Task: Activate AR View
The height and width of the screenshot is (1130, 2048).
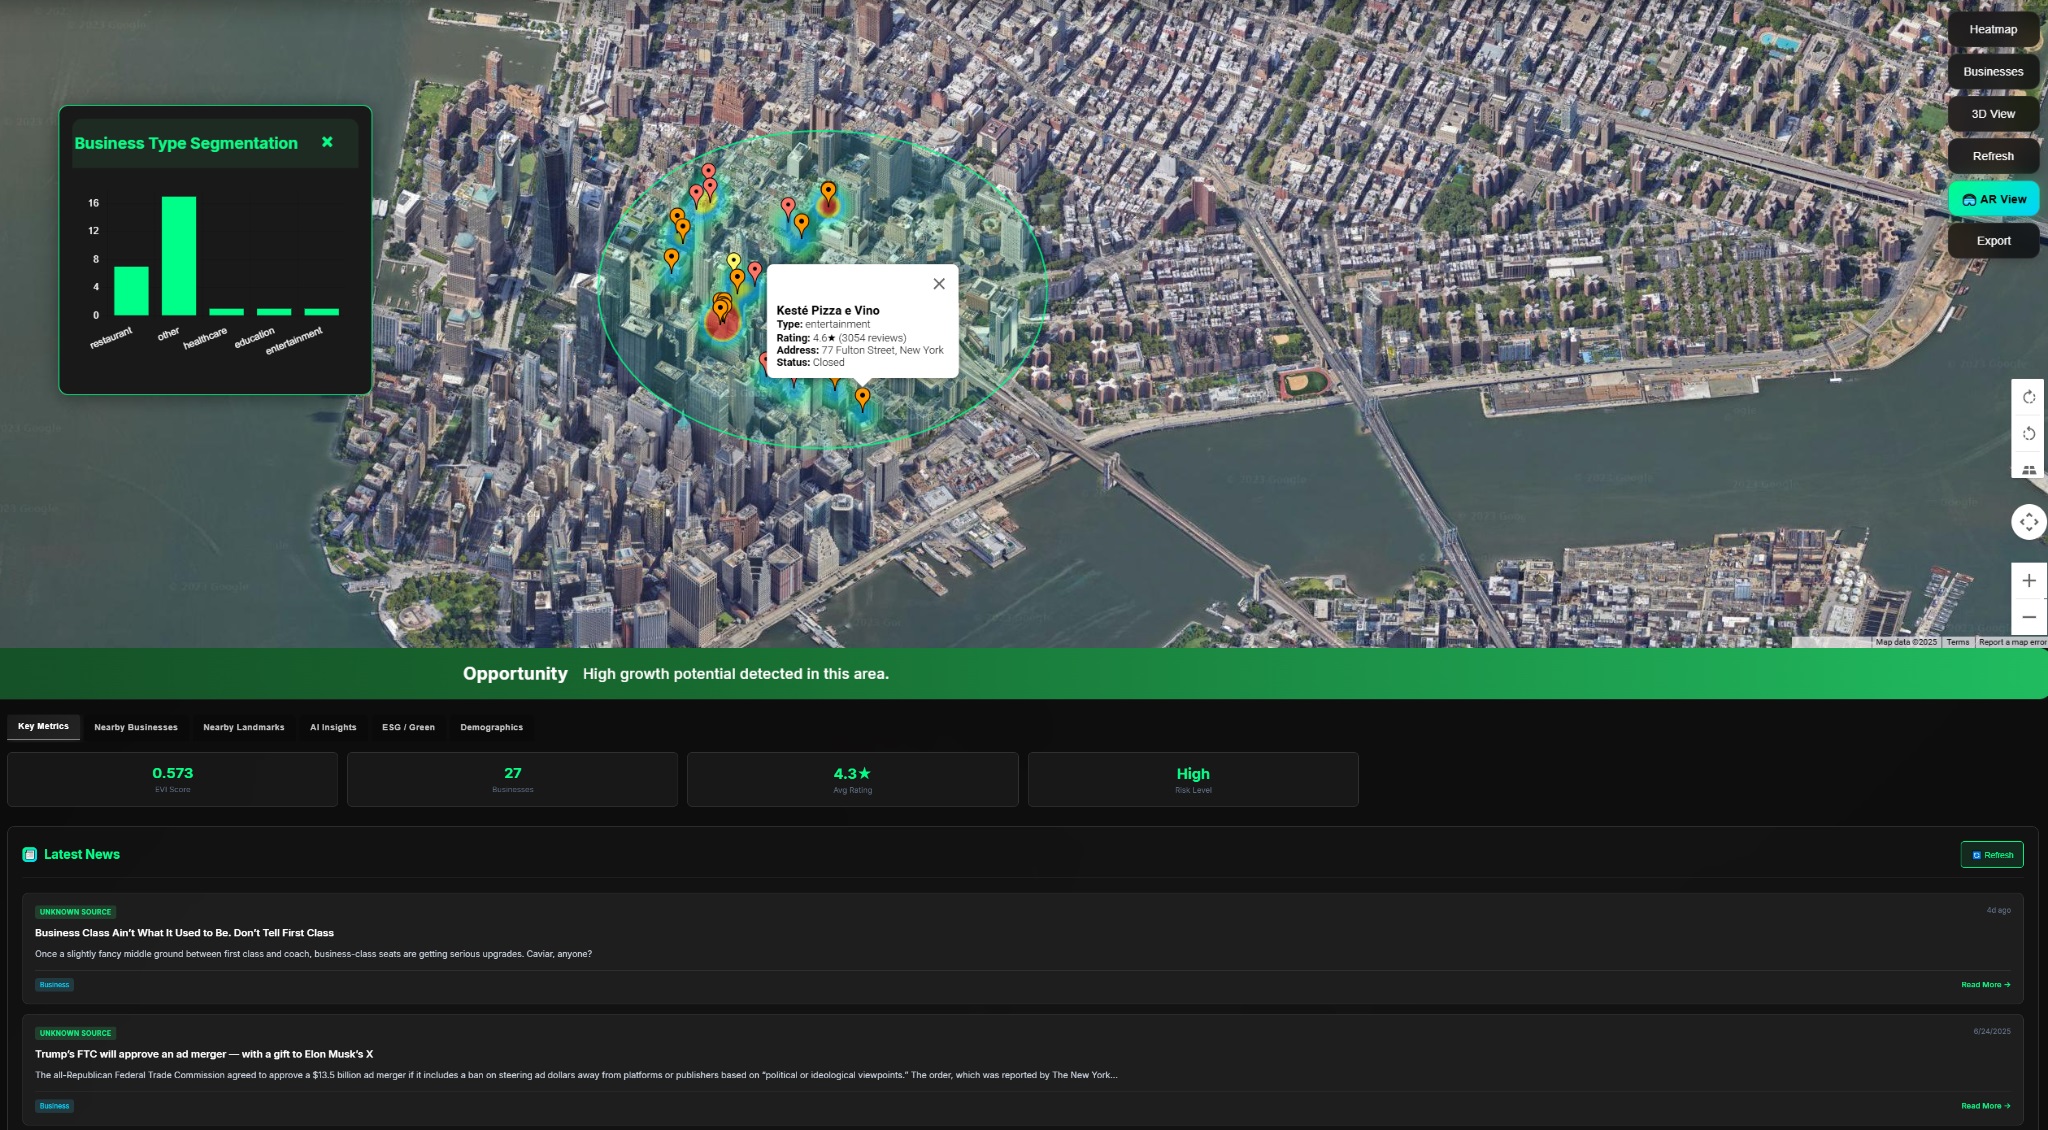Action: click(x=1994, y=198)
